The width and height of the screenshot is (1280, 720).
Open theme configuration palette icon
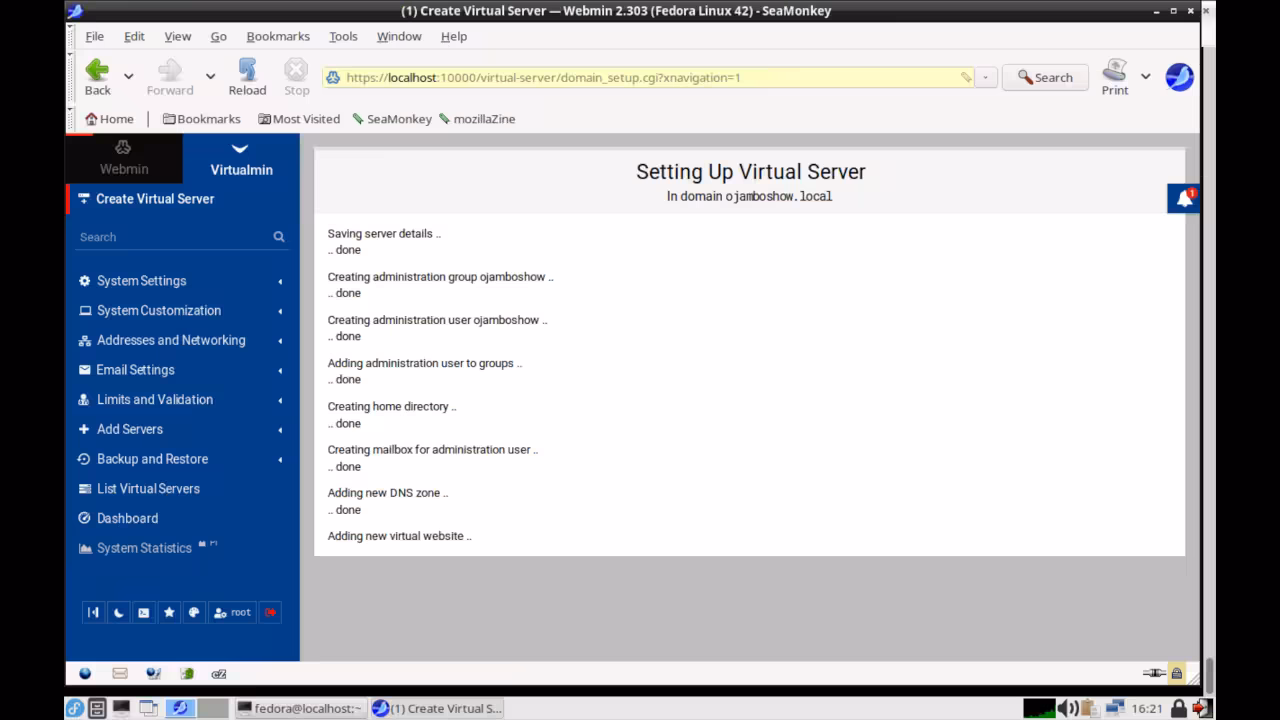pos(194,612)
